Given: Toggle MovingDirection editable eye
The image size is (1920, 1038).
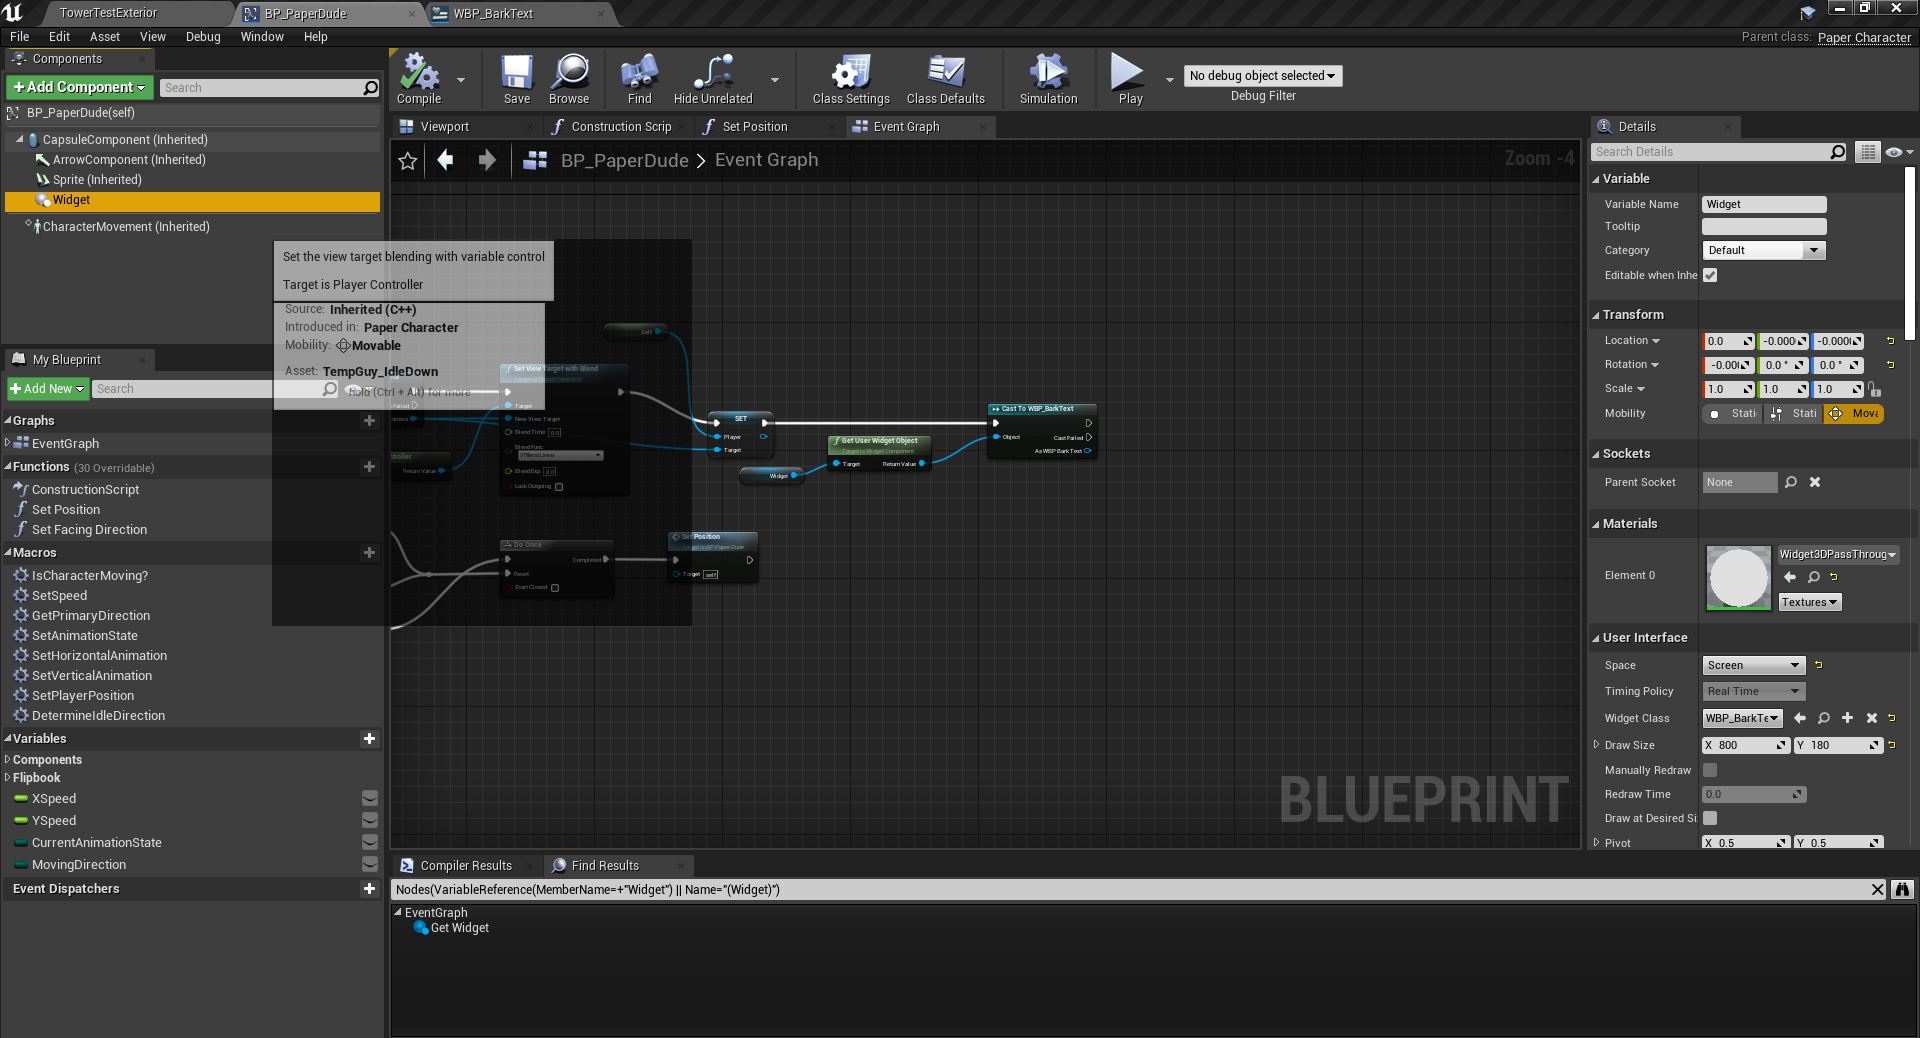Looking at the screenshot, I should point(369,864).
